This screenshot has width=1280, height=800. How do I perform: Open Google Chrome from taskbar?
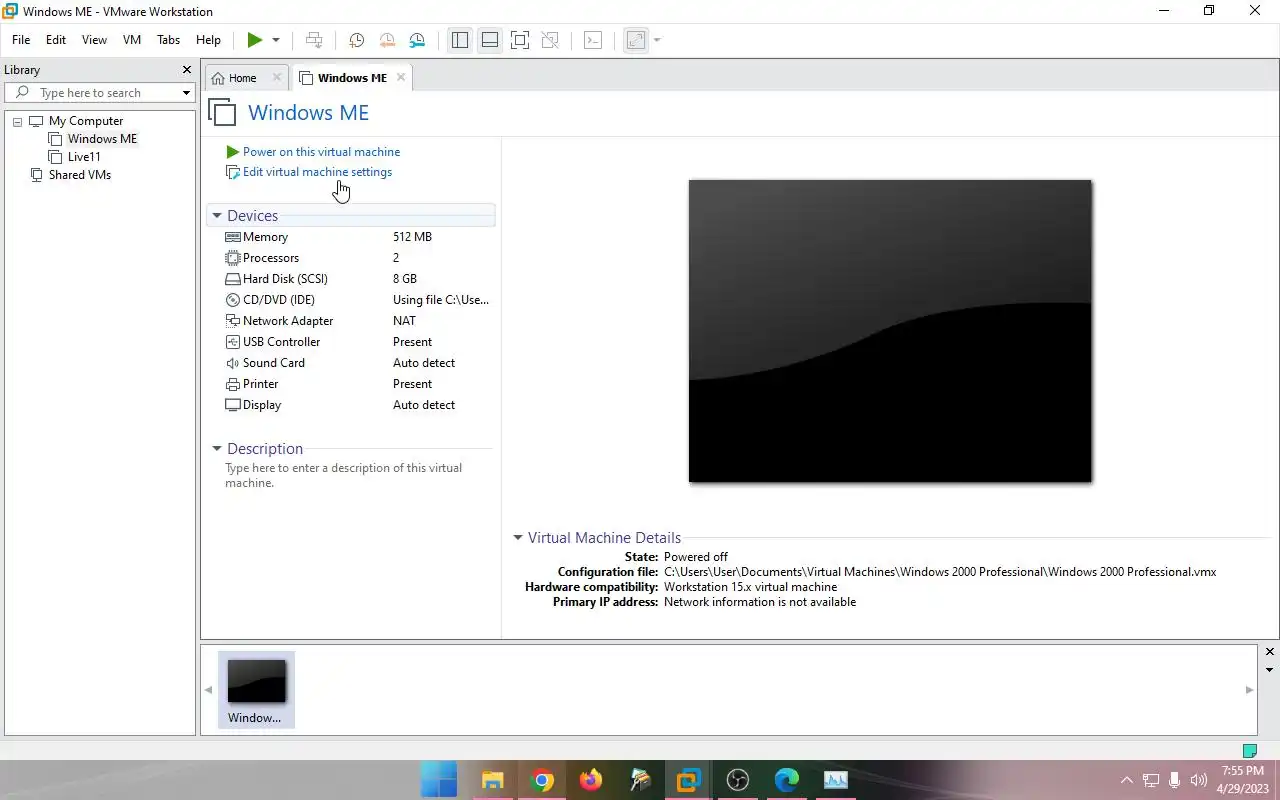pyautogui.click(x=542, y=780)
